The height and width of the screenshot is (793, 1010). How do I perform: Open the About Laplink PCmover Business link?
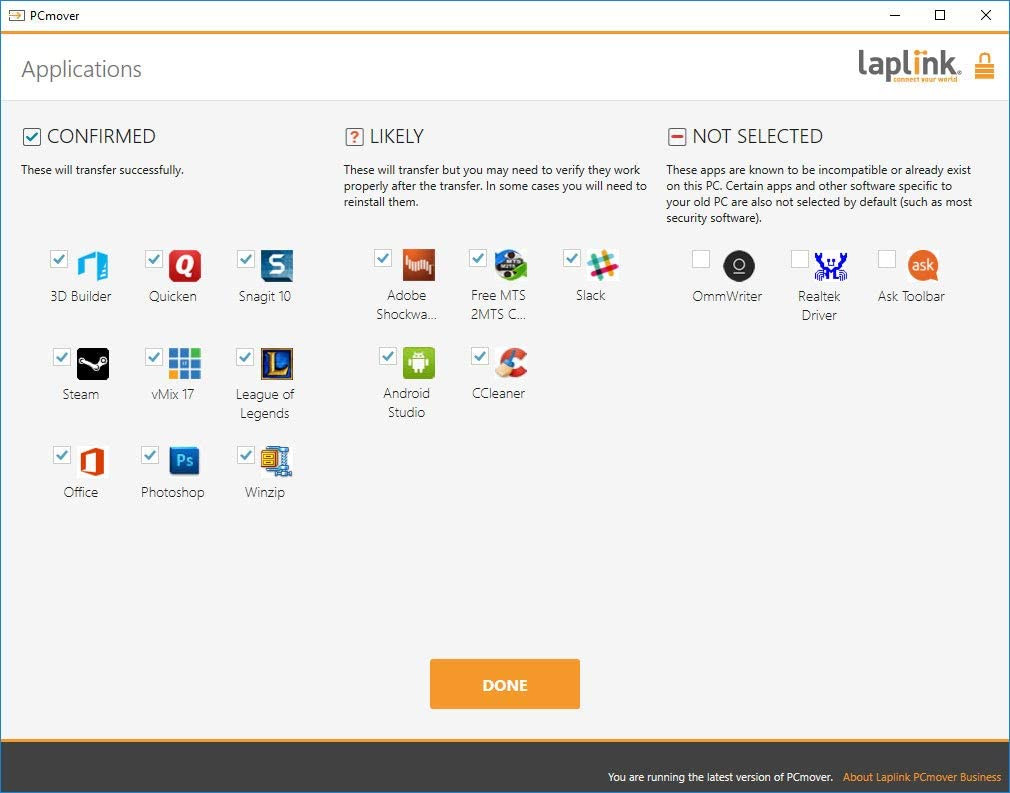coord(921,777)
